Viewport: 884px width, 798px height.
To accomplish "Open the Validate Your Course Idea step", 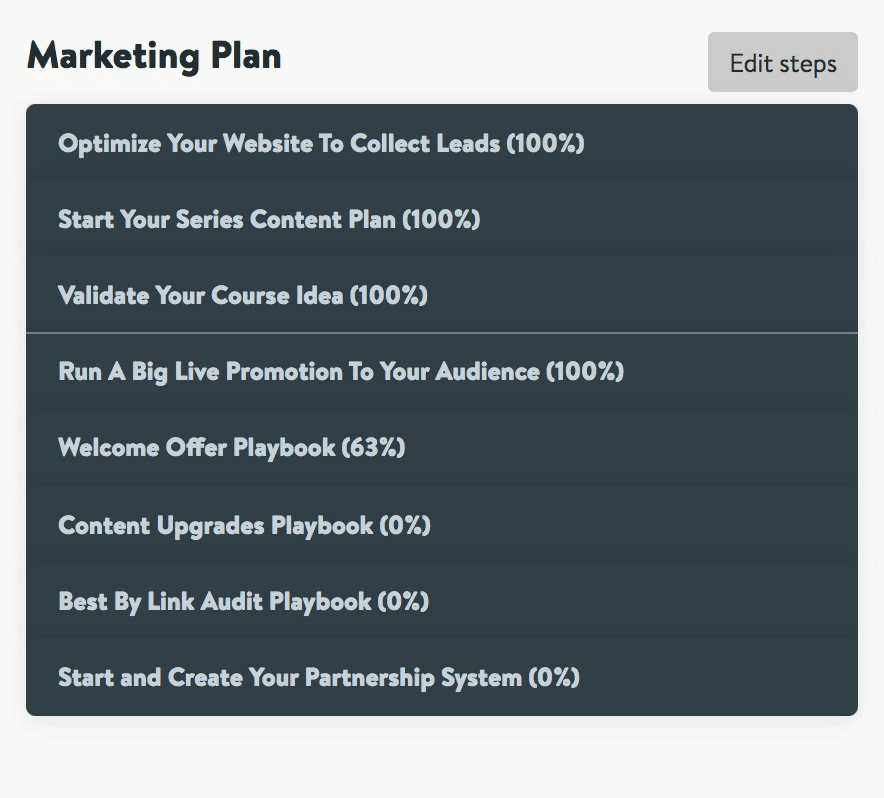I will coord(242,296).
